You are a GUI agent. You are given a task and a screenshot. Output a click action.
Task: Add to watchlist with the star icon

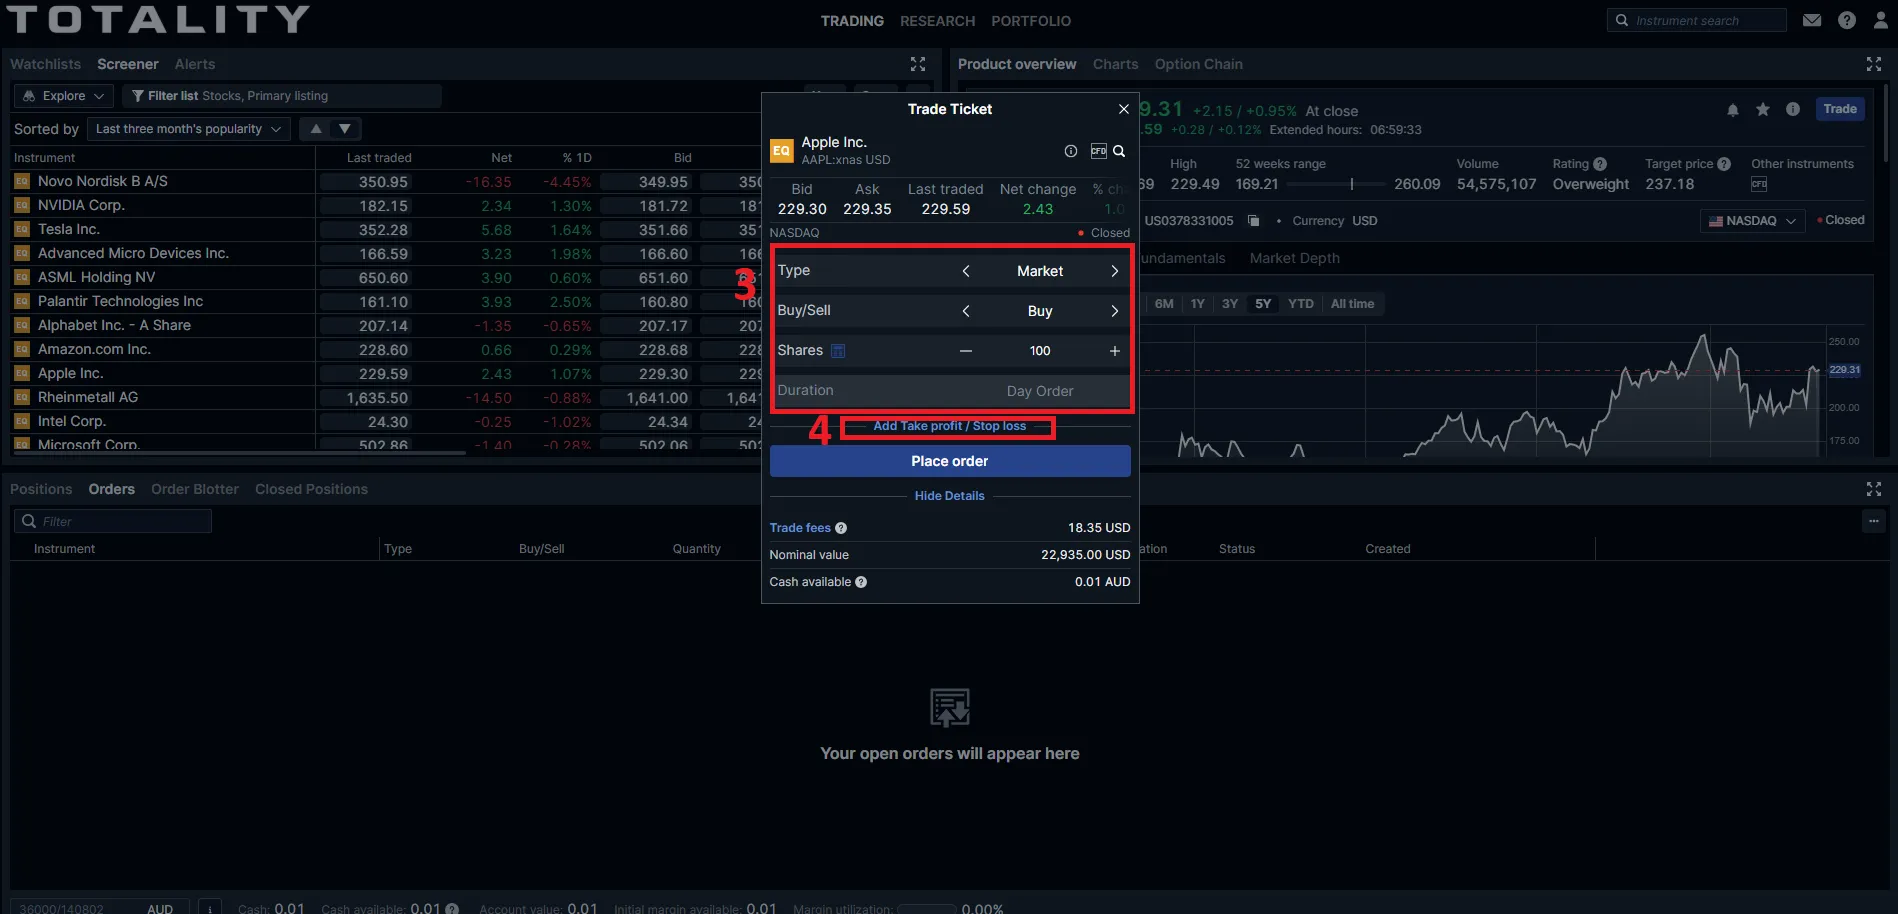(1763, 109)
